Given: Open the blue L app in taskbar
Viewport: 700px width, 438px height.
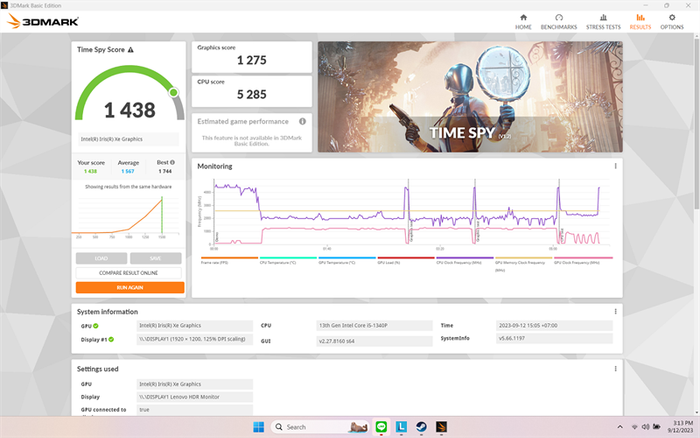Looking at the screenshot, I should (x=401, y=427).
